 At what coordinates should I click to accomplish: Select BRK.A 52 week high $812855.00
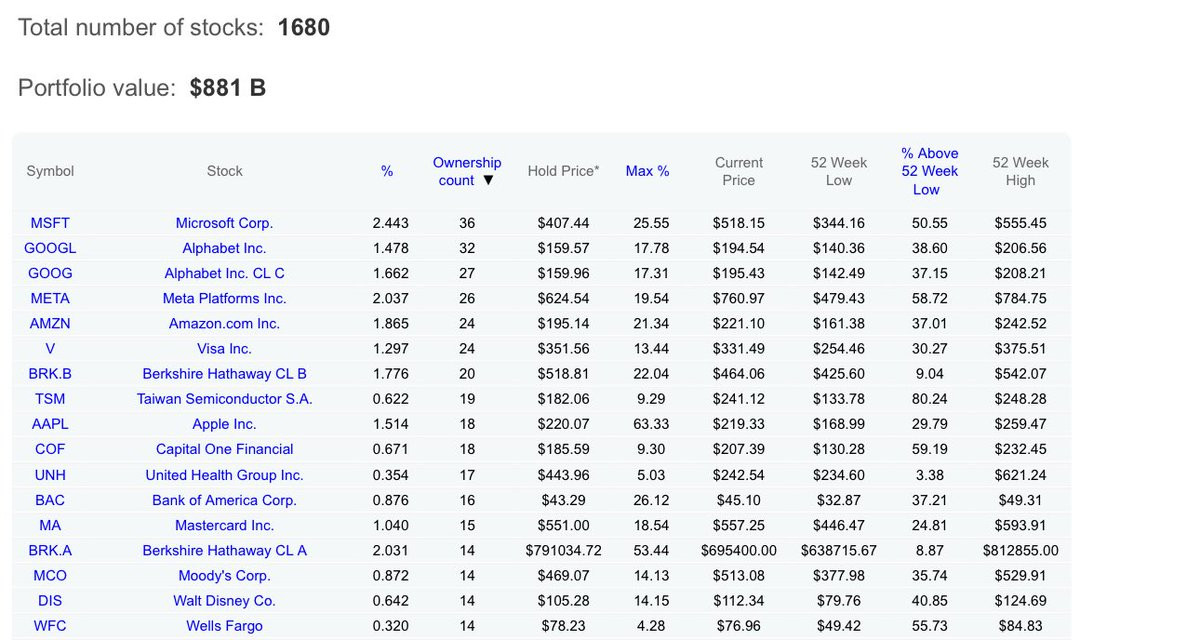point(1020,550)
